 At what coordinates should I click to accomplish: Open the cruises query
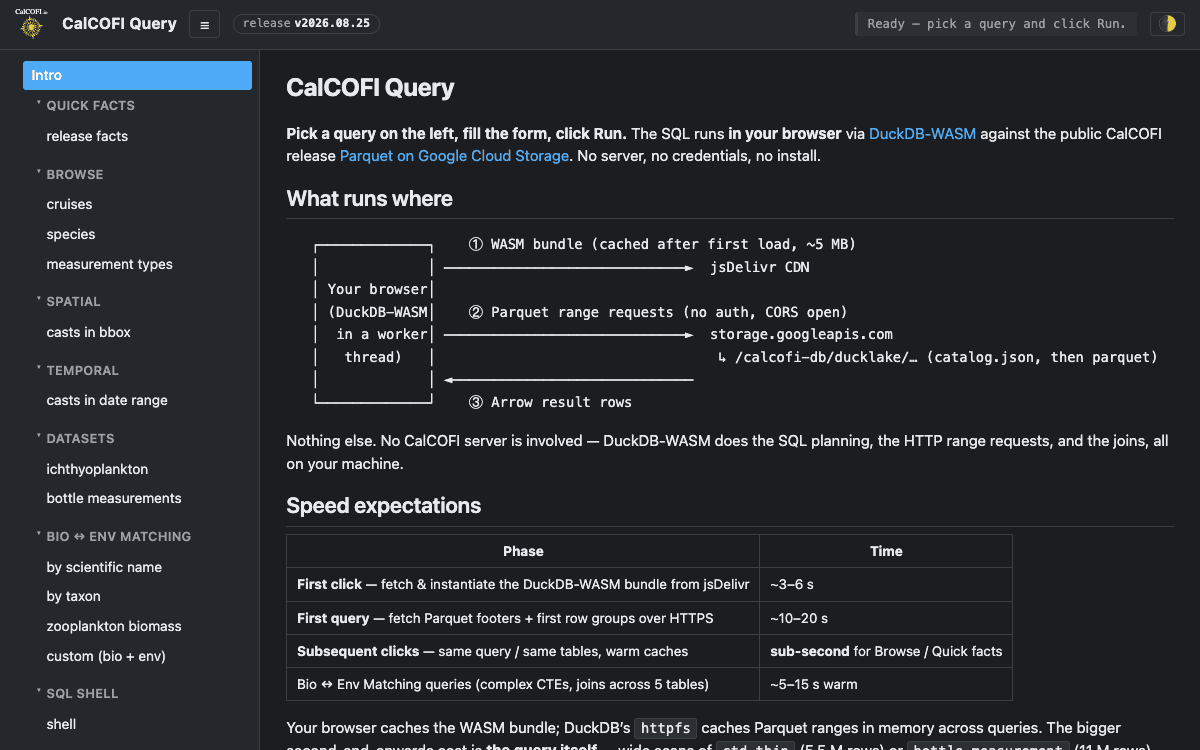(69, 204)
